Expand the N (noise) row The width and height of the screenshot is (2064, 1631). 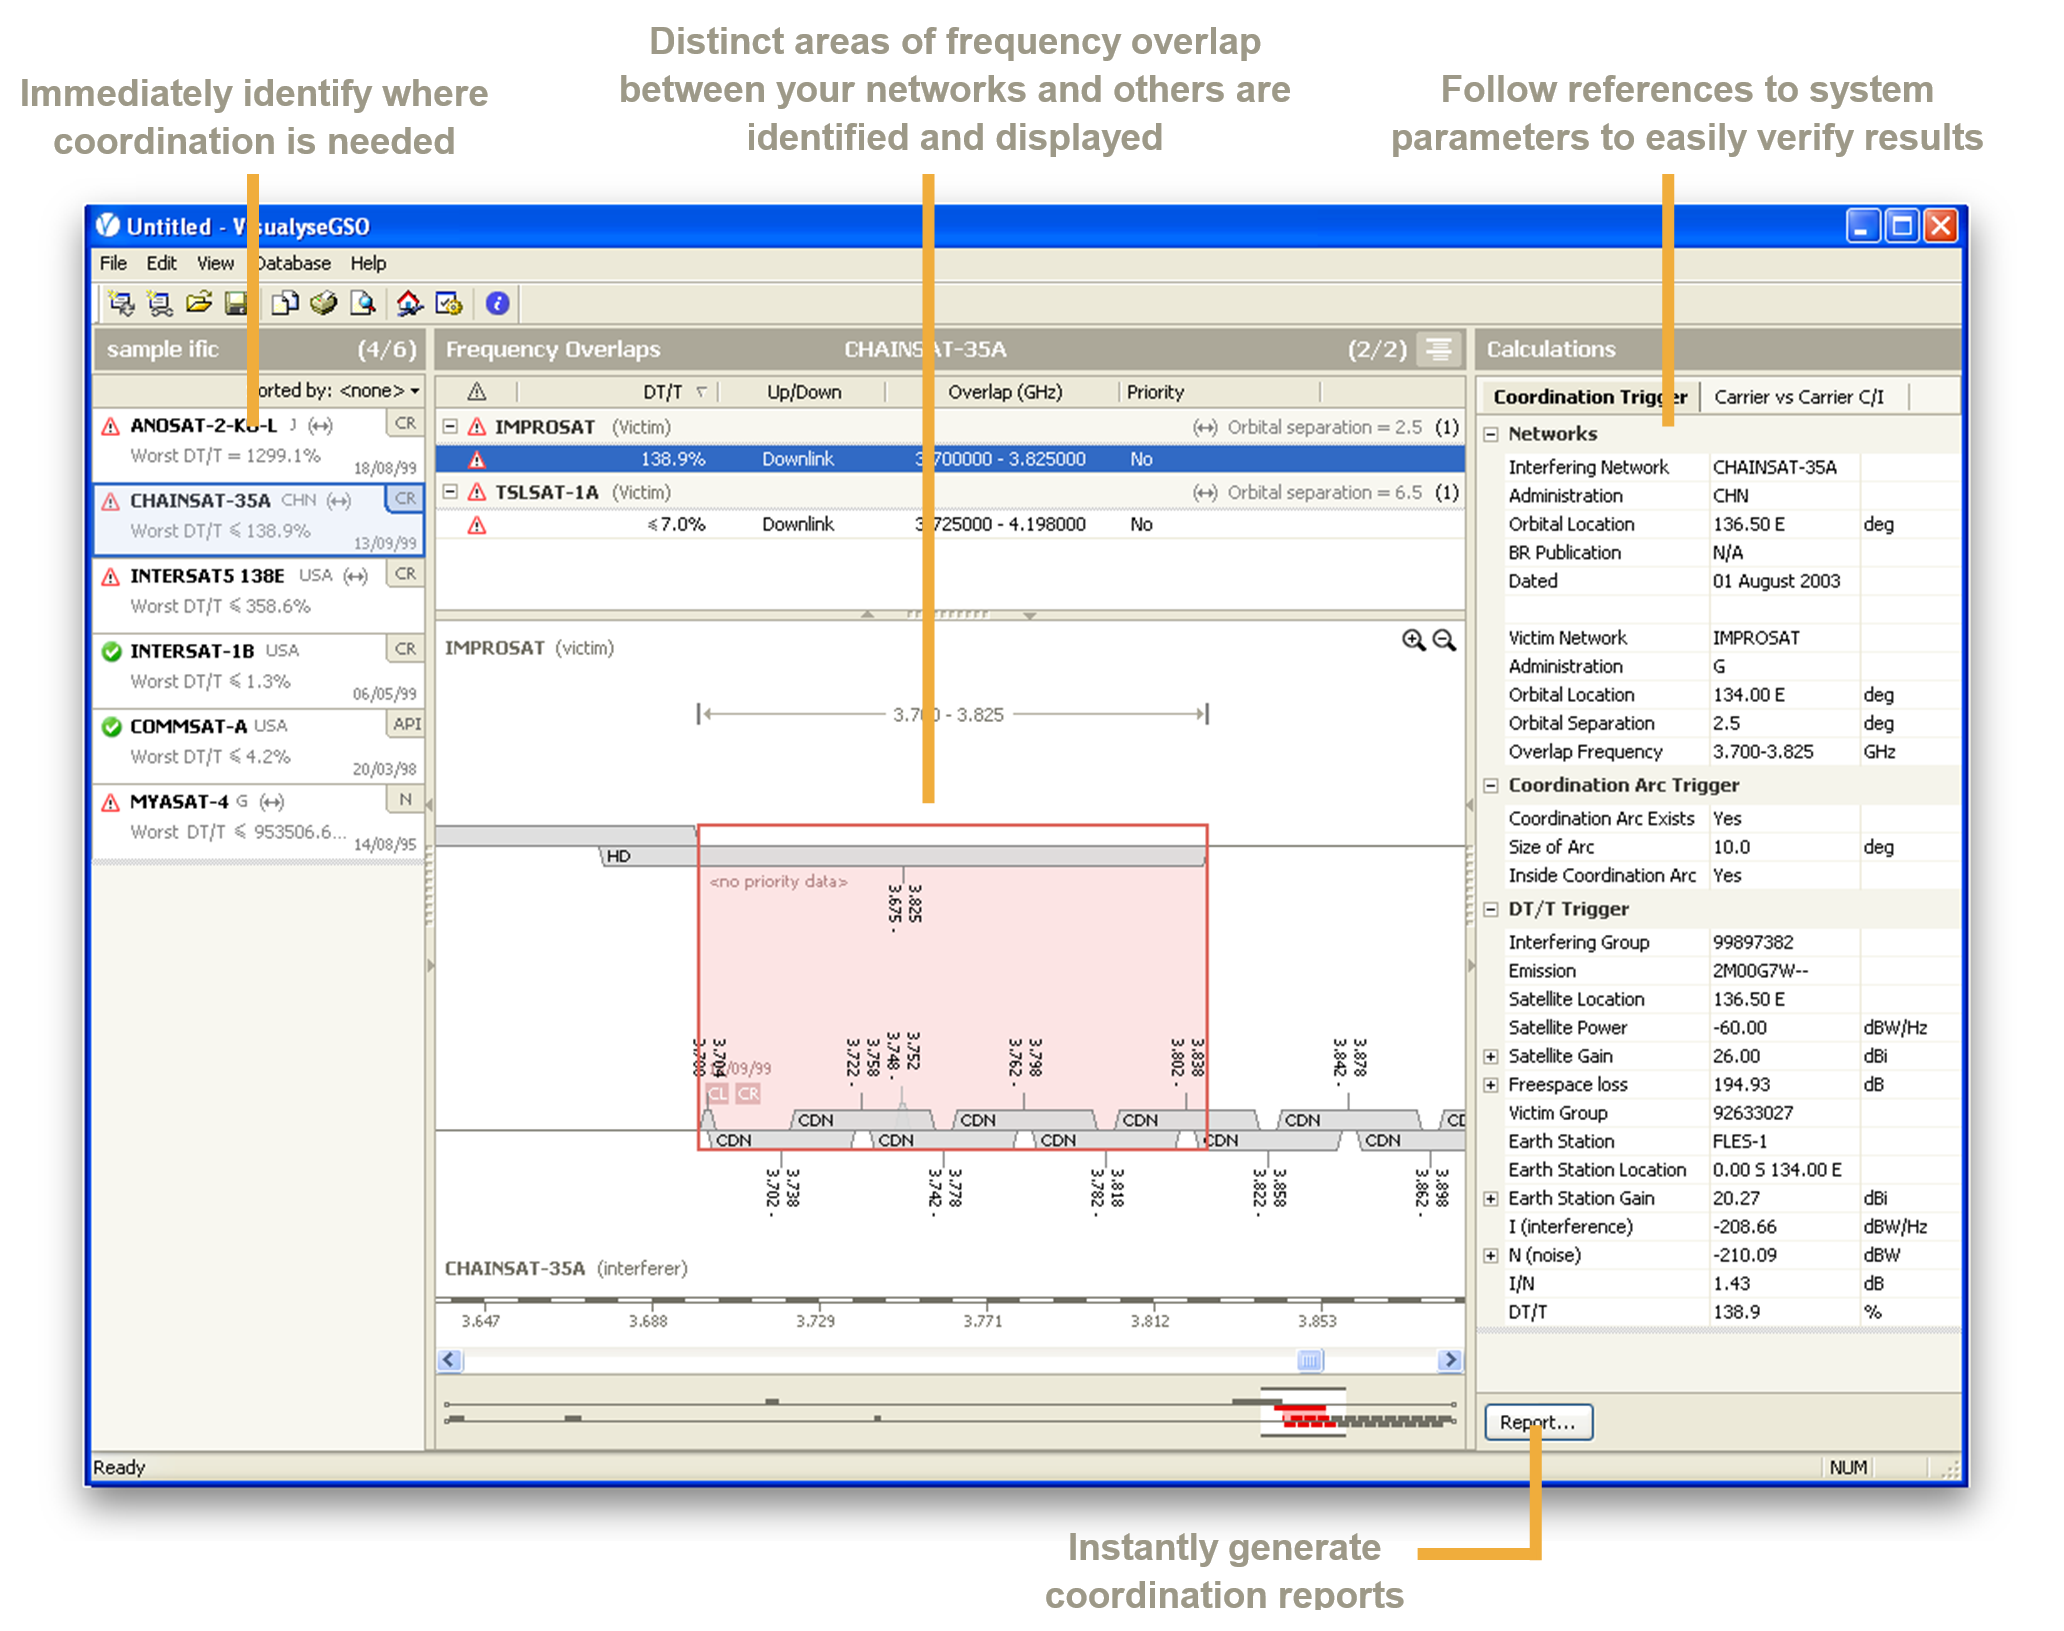pyautogui.click(x=1491, y=1256)
